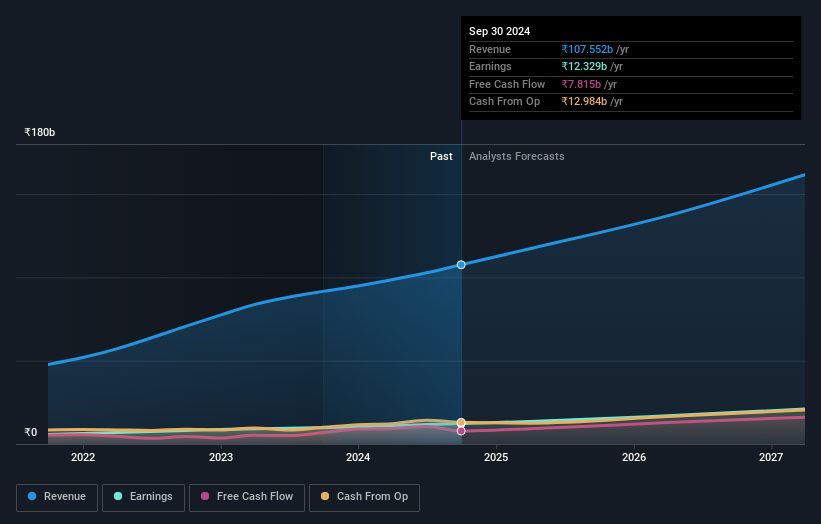821x524 pixels.
Task: Toggle the Revenue legend series
Action: 57,497
